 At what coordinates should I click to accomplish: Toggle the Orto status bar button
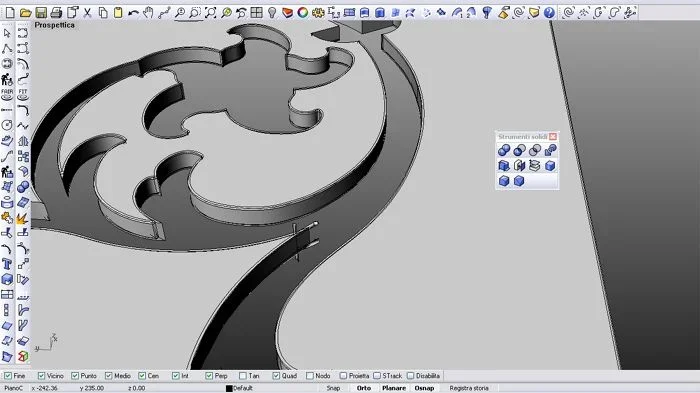364,388
